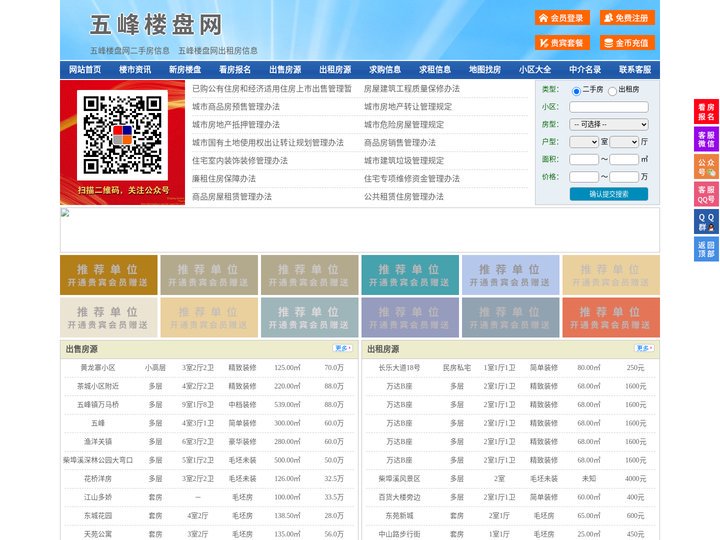Click the maximum 价格 input field
The image size is (720, 540).
point(624,177)
